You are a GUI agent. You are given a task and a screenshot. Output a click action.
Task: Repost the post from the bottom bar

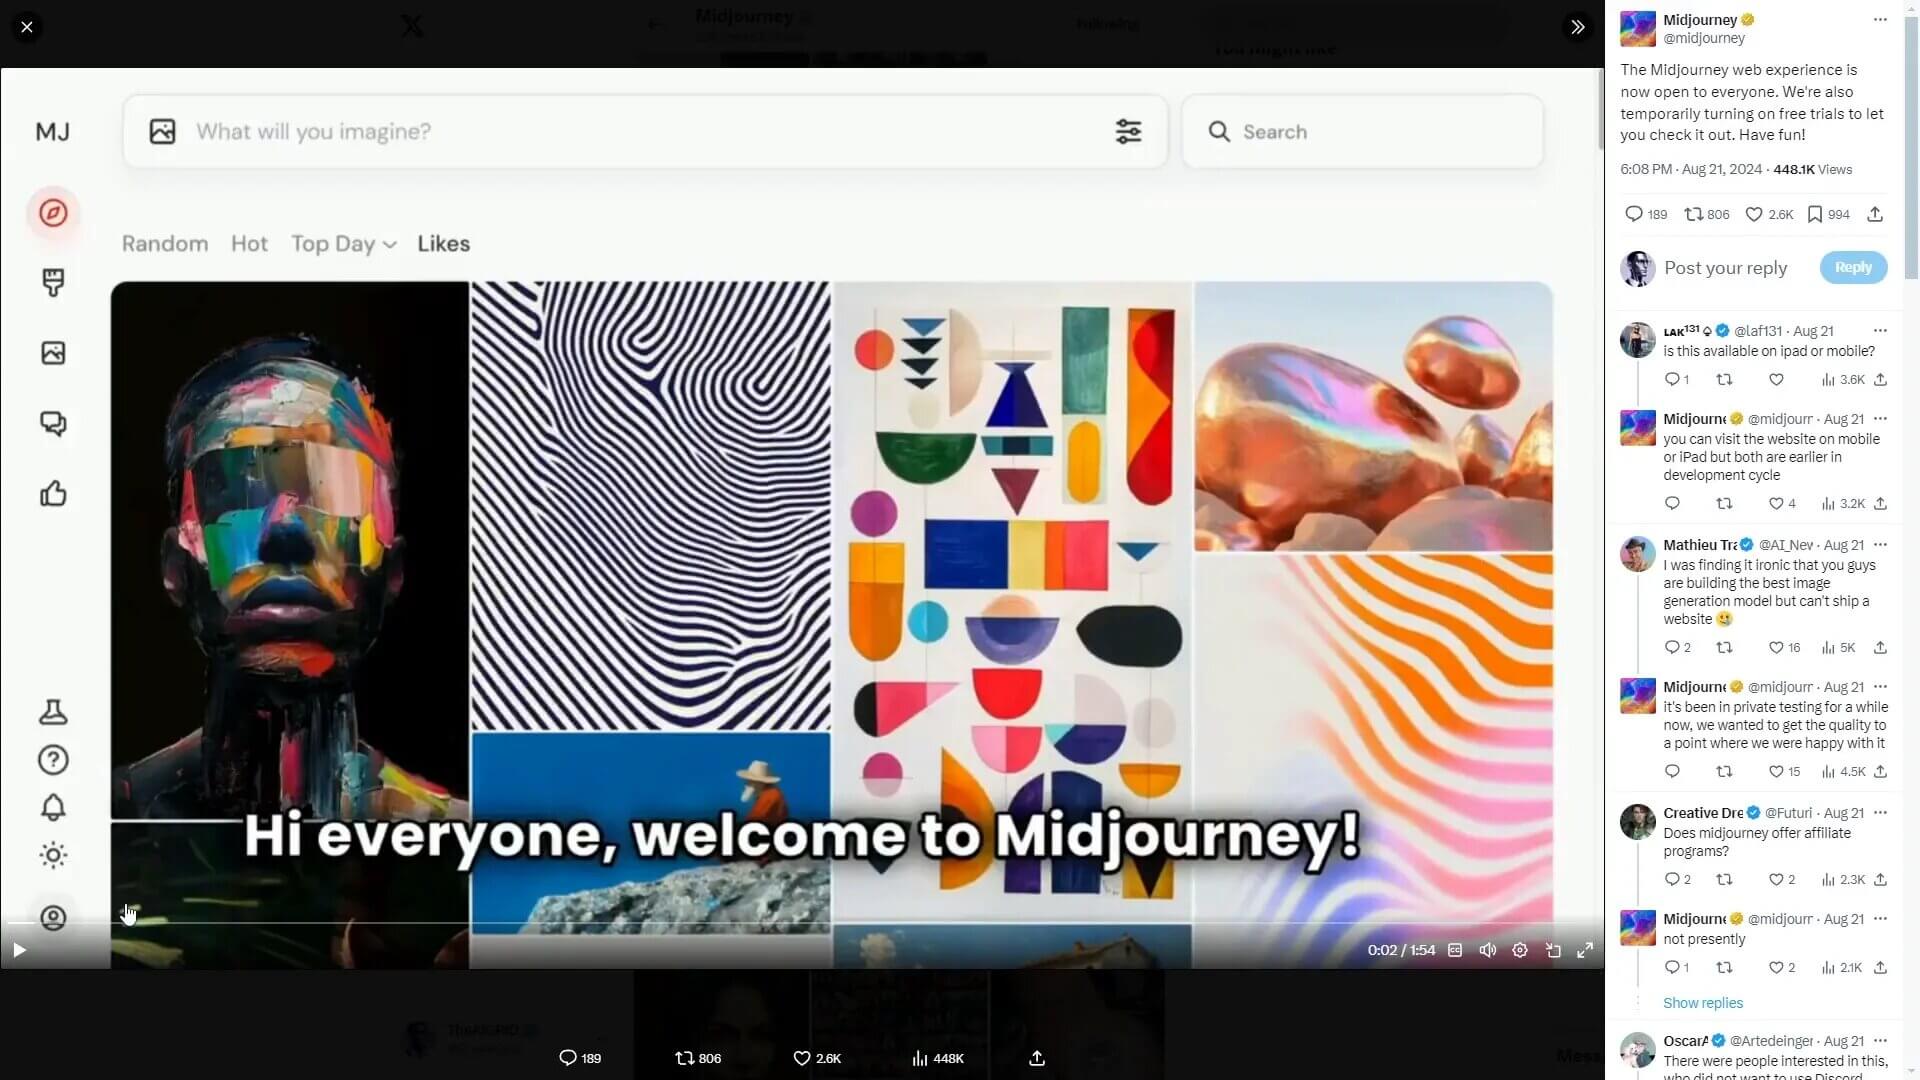click(685, 1058)
